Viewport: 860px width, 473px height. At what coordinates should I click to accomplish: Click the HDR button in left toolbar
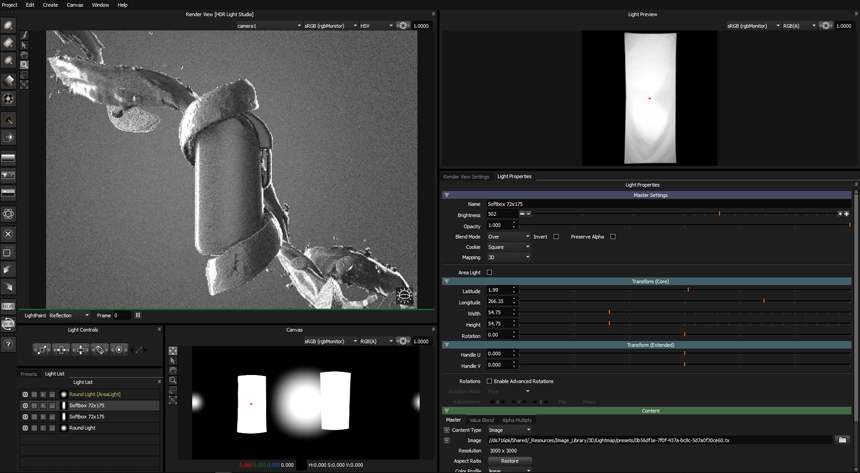[8, 306]
